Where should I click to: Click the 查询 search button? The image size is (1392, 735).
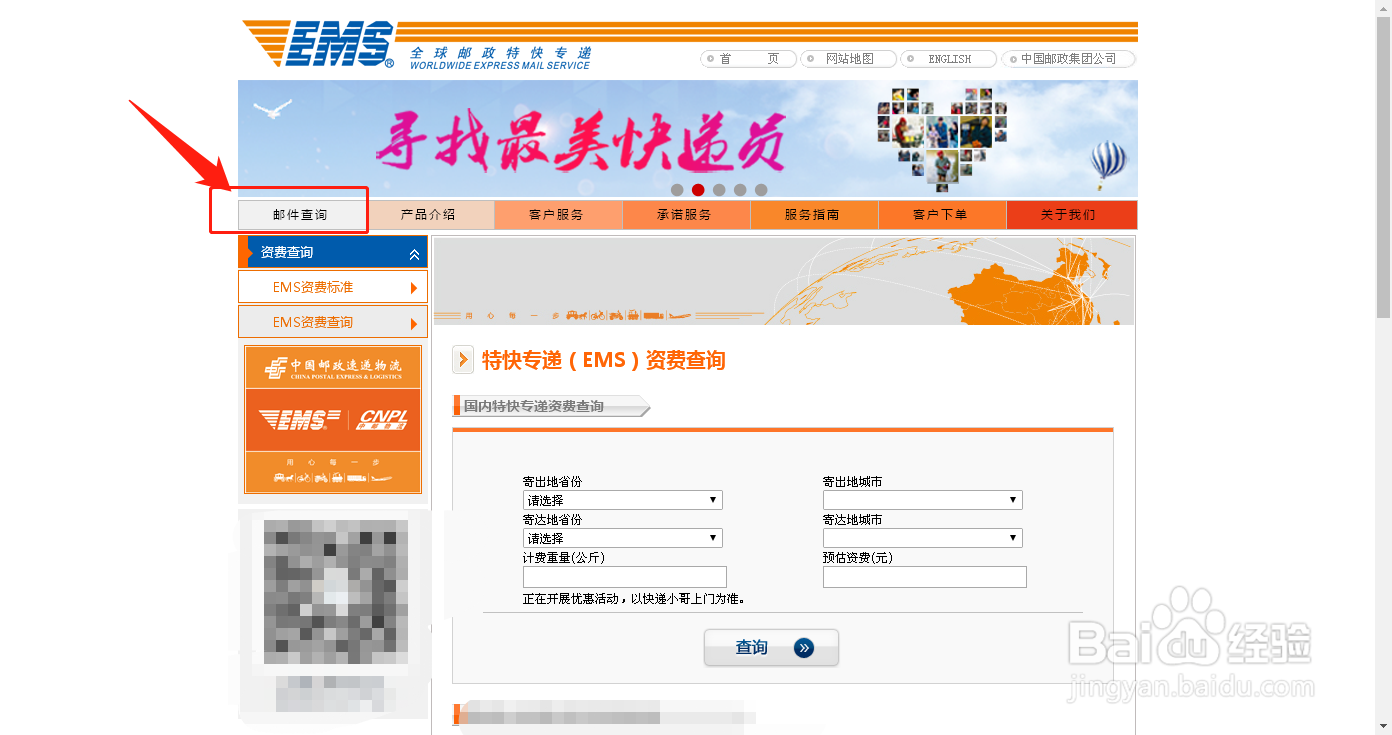pos(771,648)
